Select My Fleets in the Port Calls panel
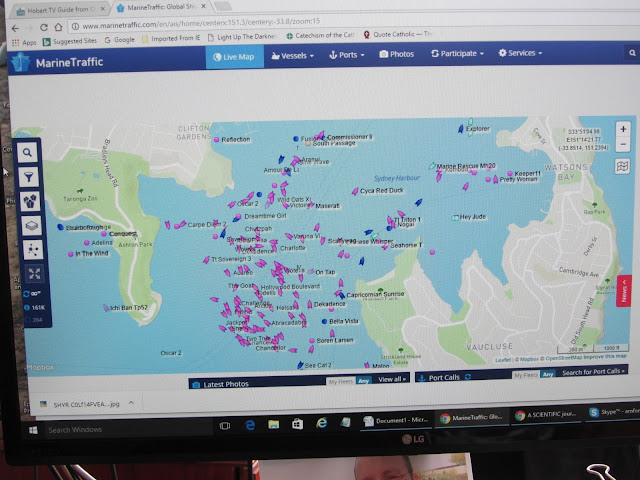This screenshot has width=640, height=480. pos(526,375)
